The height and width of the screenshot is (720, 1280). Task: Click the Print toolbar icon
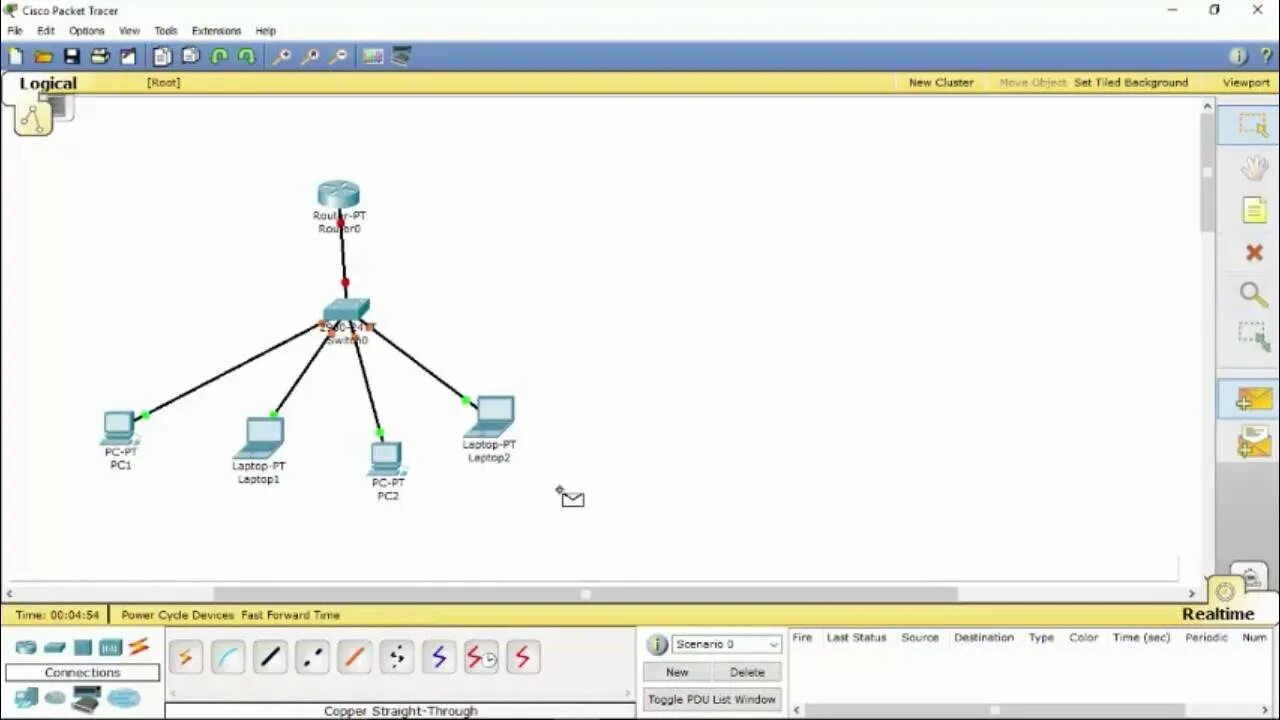point(100,57)
